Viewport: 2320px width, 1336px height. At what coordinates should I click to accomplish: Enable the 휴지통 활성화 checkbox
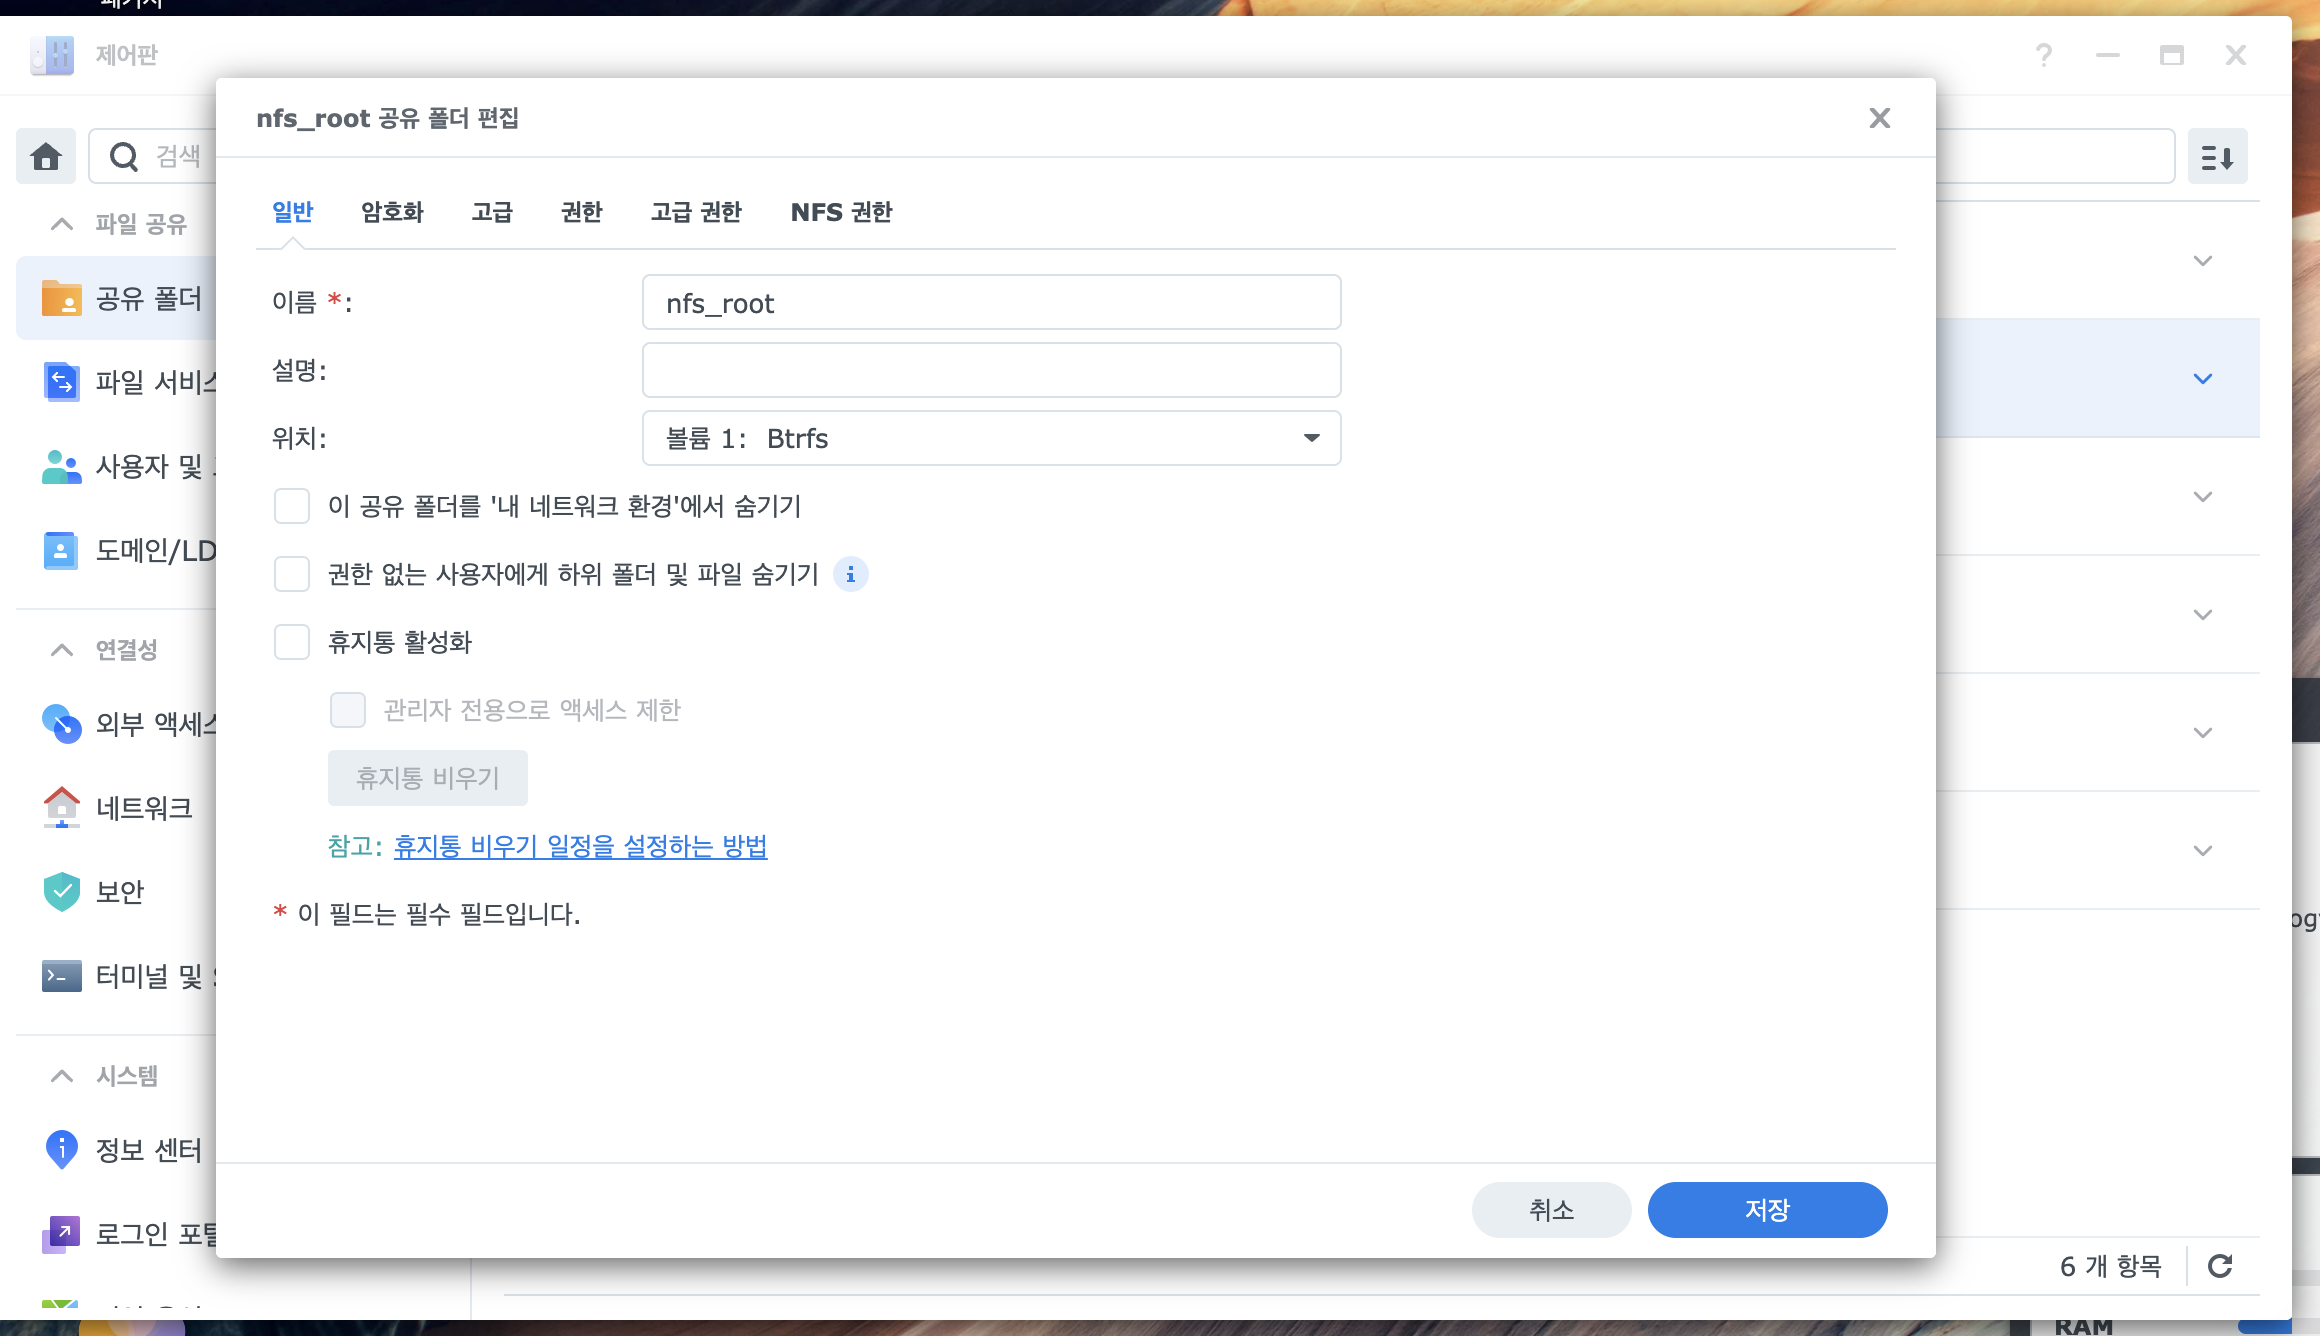(x=292, y=642)
